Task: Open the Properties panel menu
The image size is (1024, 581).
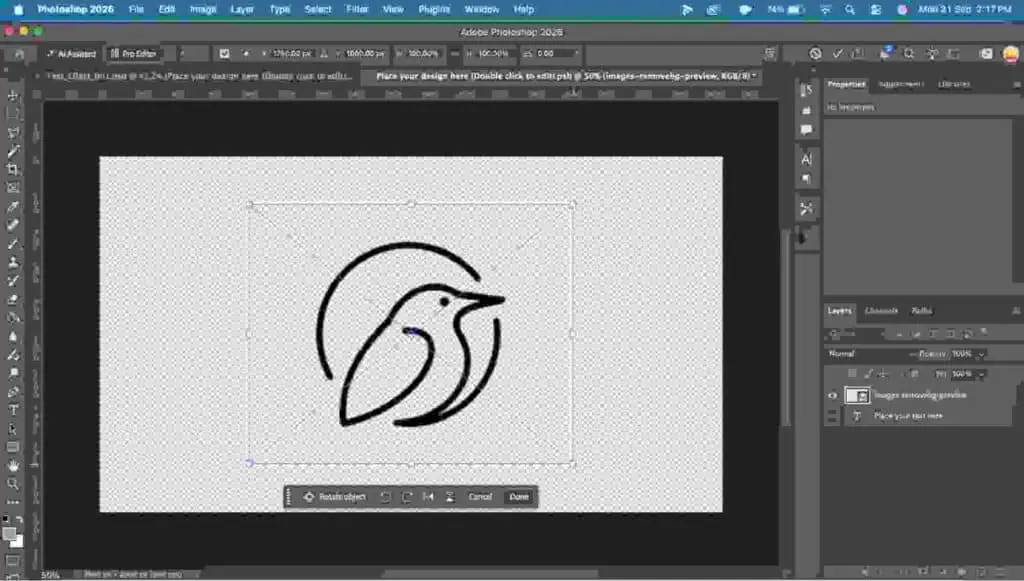Action: coord(1016,84)
